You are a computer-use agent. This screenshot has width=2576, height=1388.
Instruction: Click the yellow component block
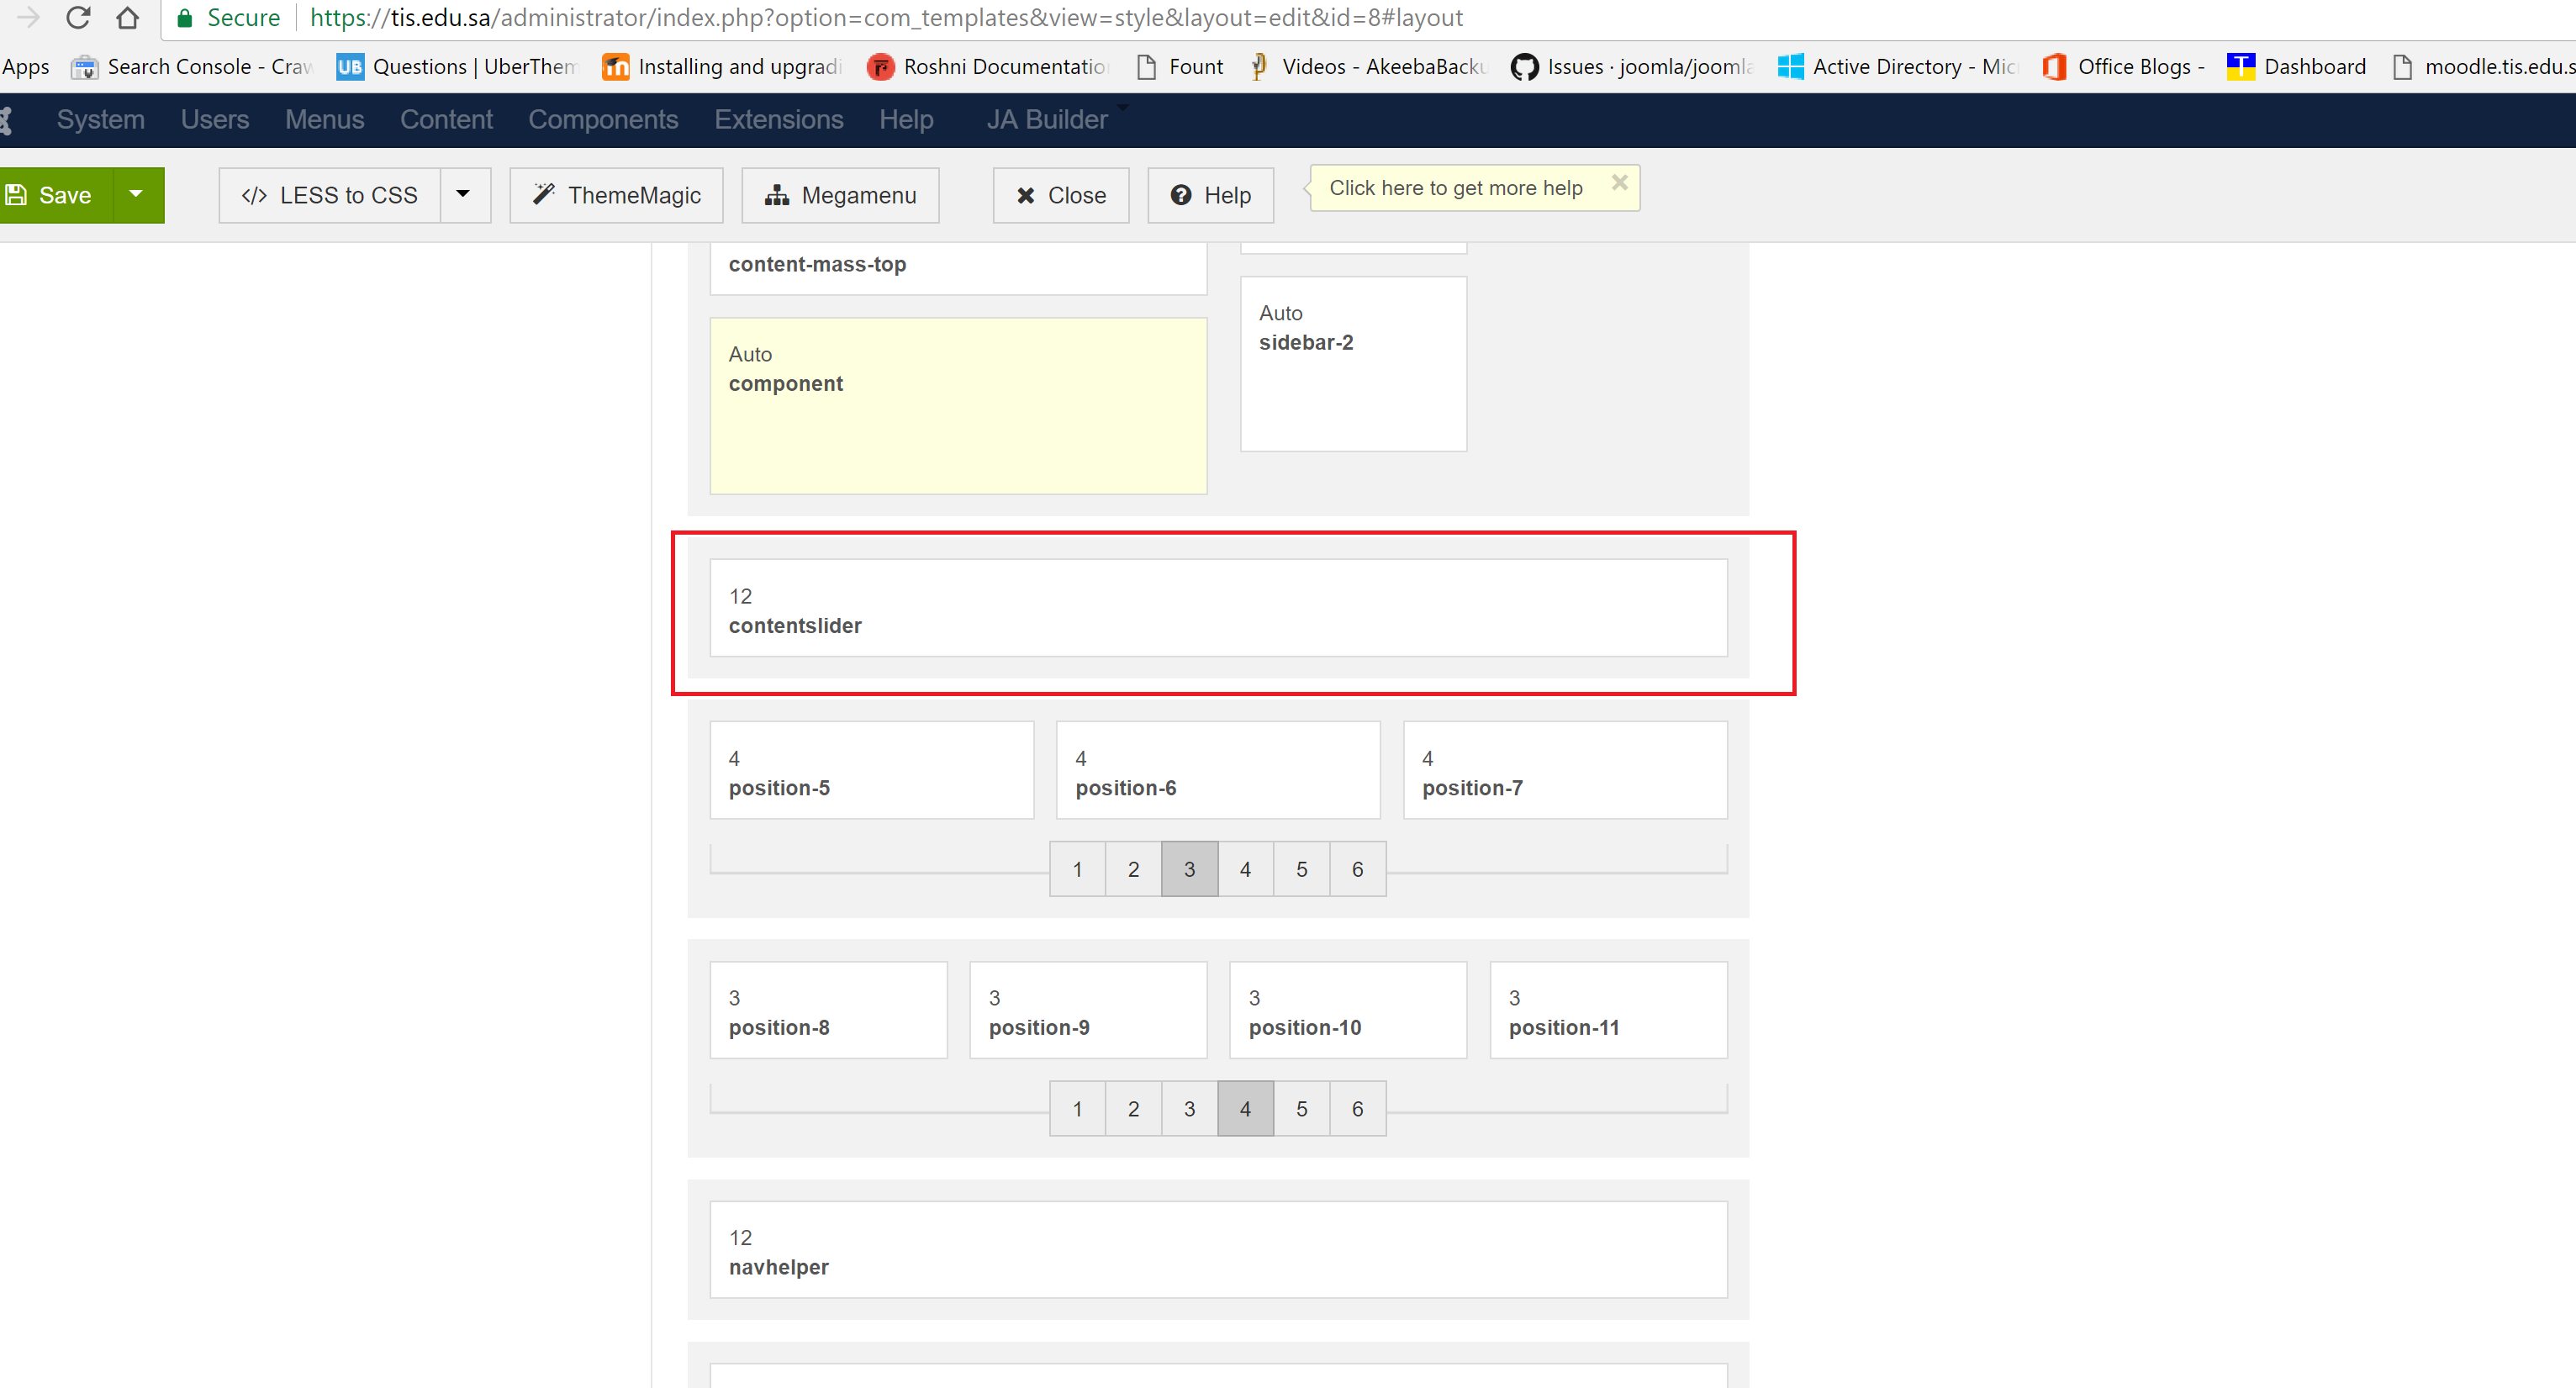(957, 406)
